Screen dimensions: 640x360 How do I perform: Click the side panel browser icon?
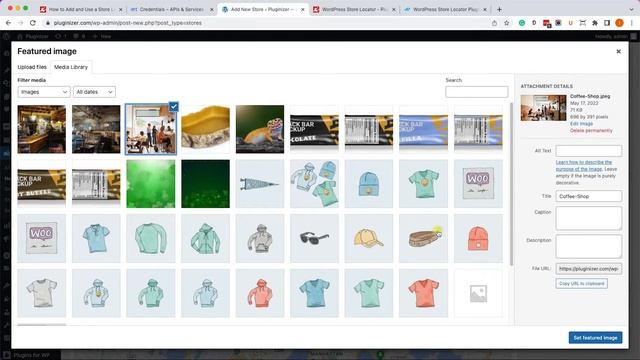click(607, 23)
